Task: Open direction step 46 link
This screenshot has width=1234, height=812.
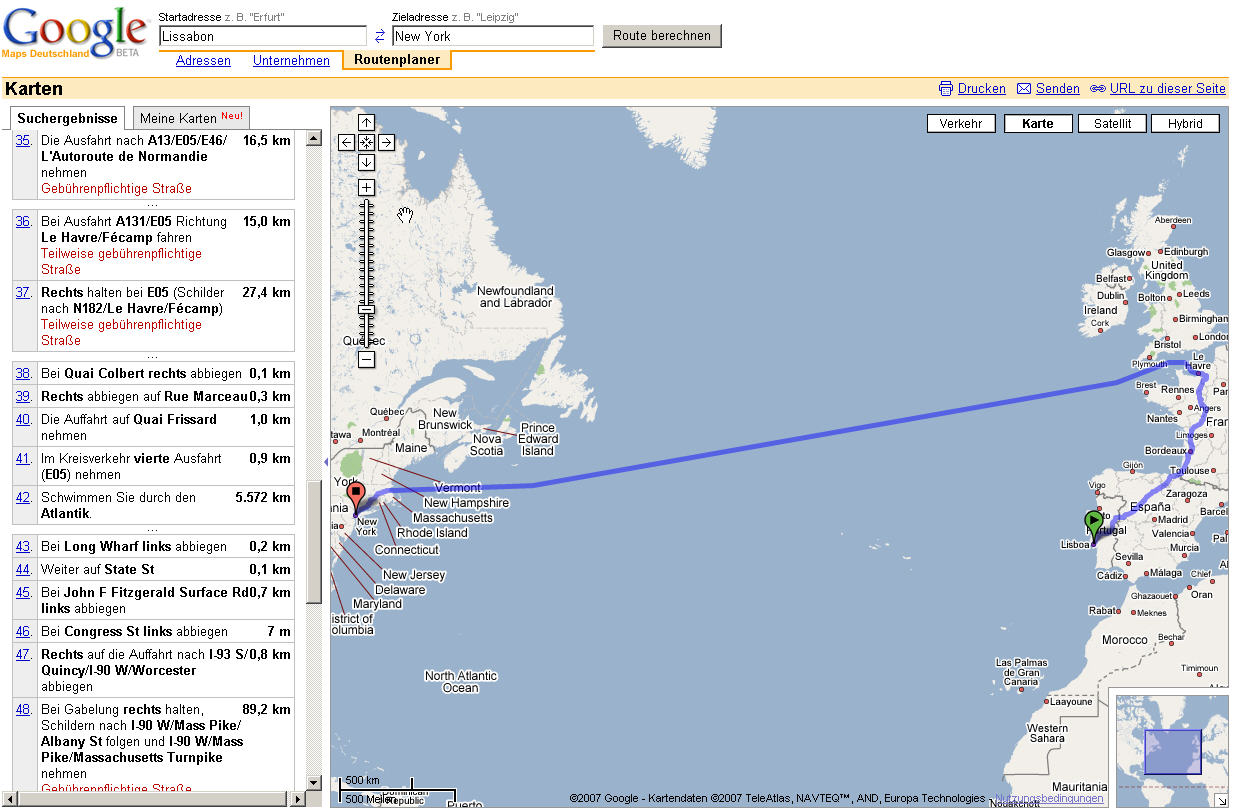Action: [23, 632]
